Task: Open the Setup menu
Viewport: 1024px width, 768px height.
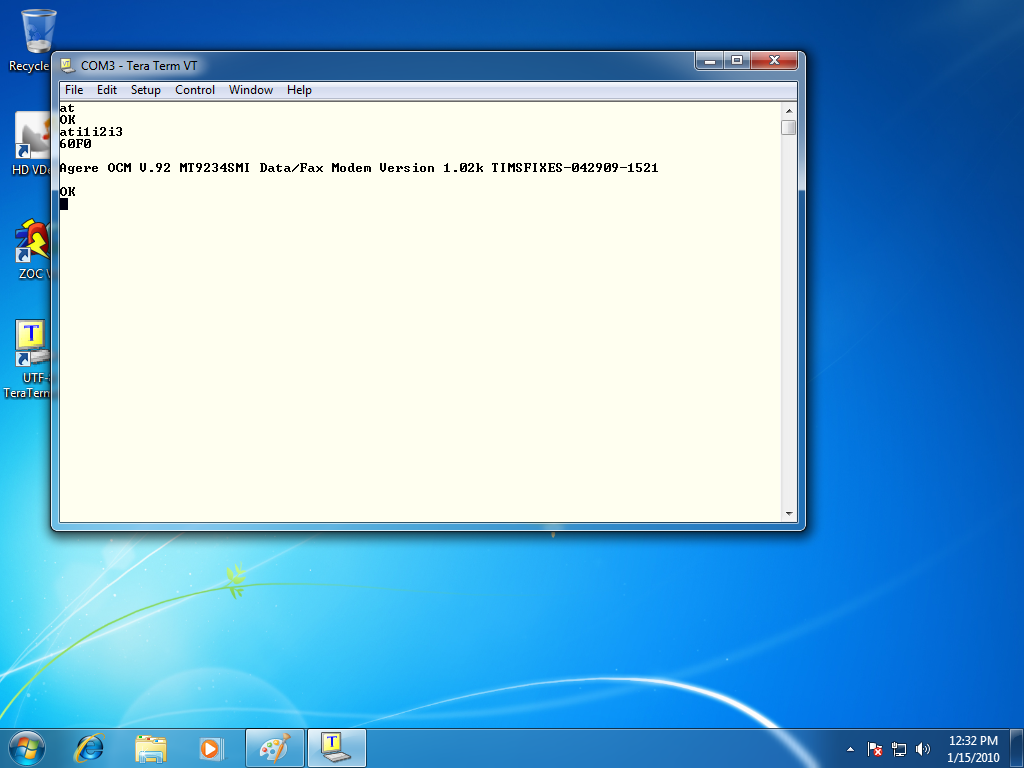Action: pos(146,90)
